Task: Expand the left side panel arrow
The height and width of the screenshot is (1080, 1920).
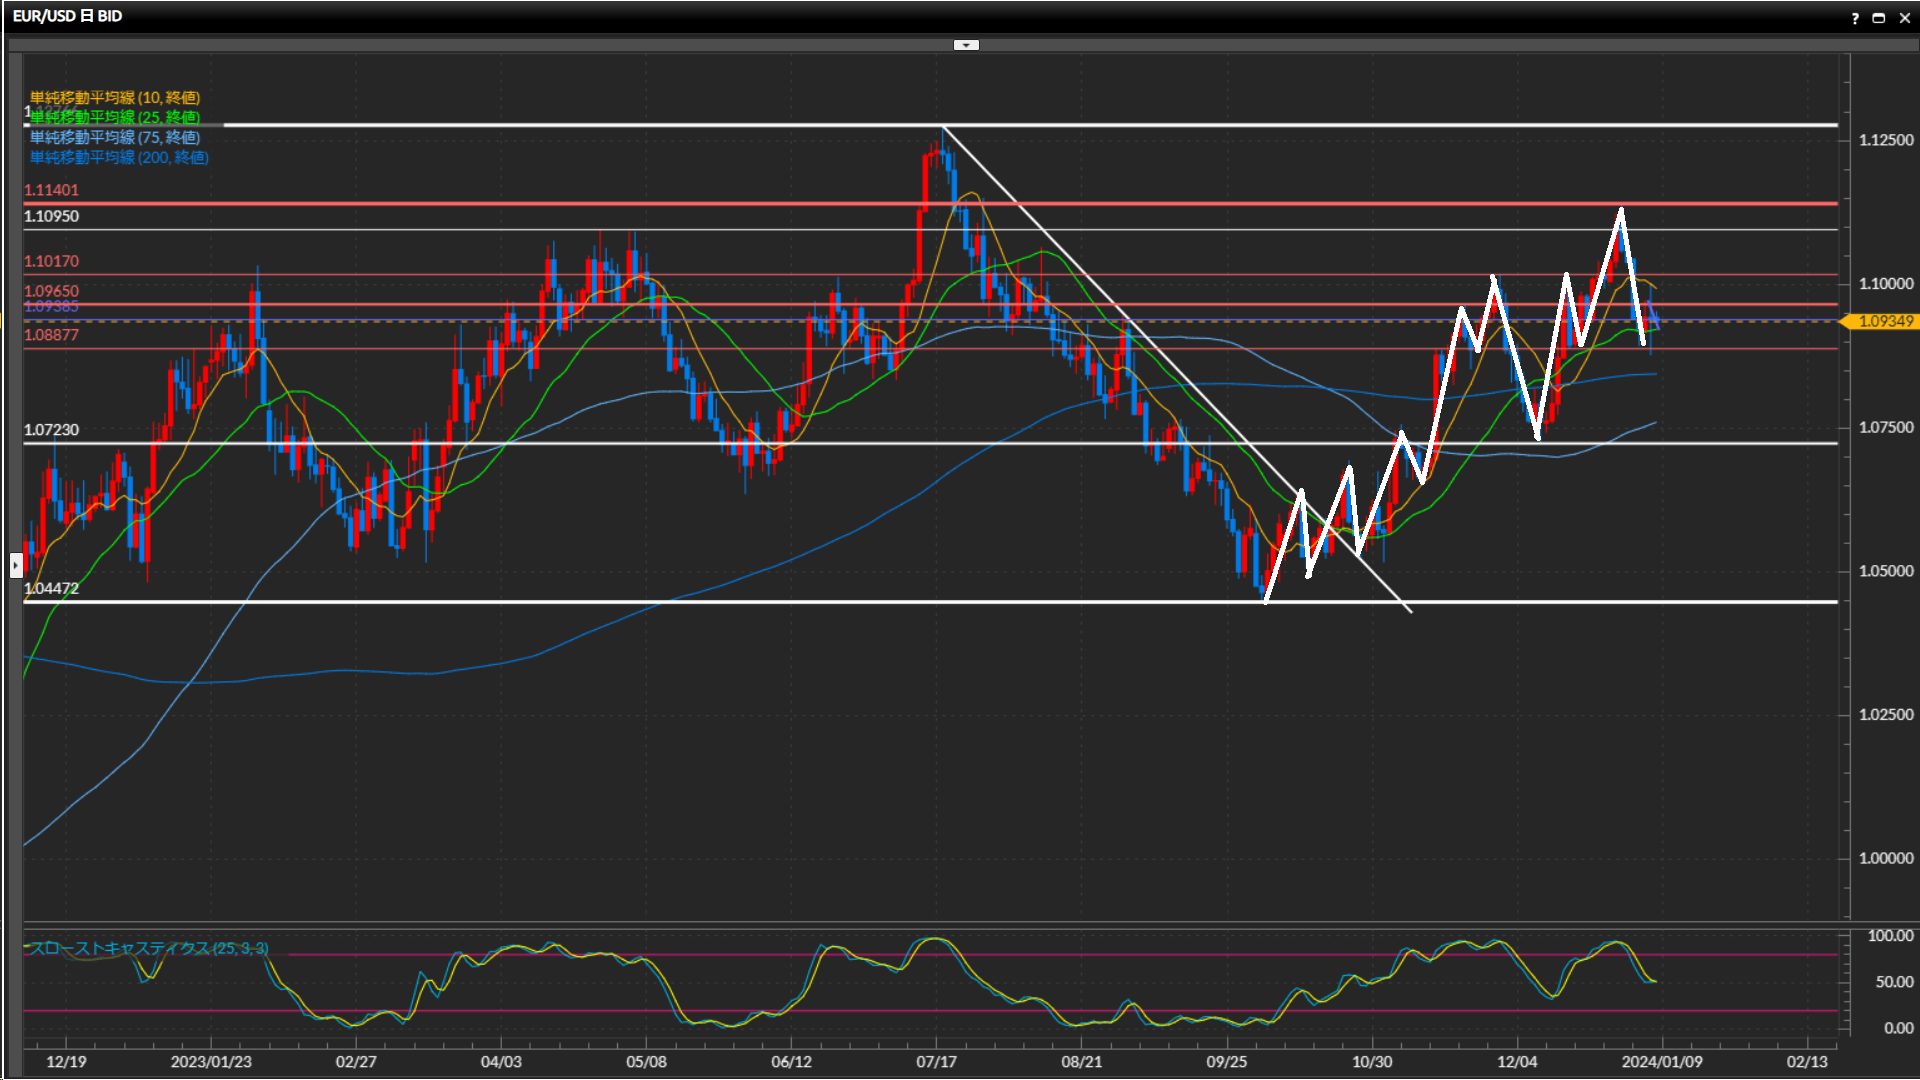Action: [15, 566]
